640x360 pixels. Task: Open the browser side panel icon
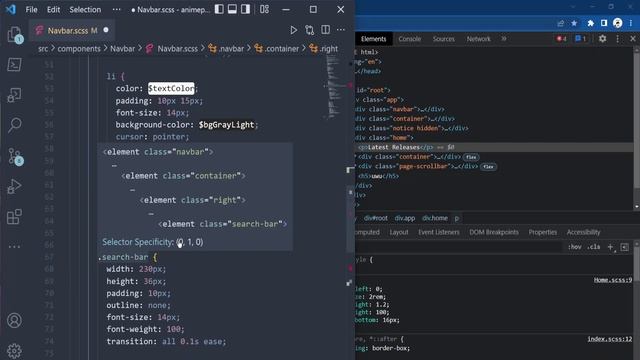604,23
